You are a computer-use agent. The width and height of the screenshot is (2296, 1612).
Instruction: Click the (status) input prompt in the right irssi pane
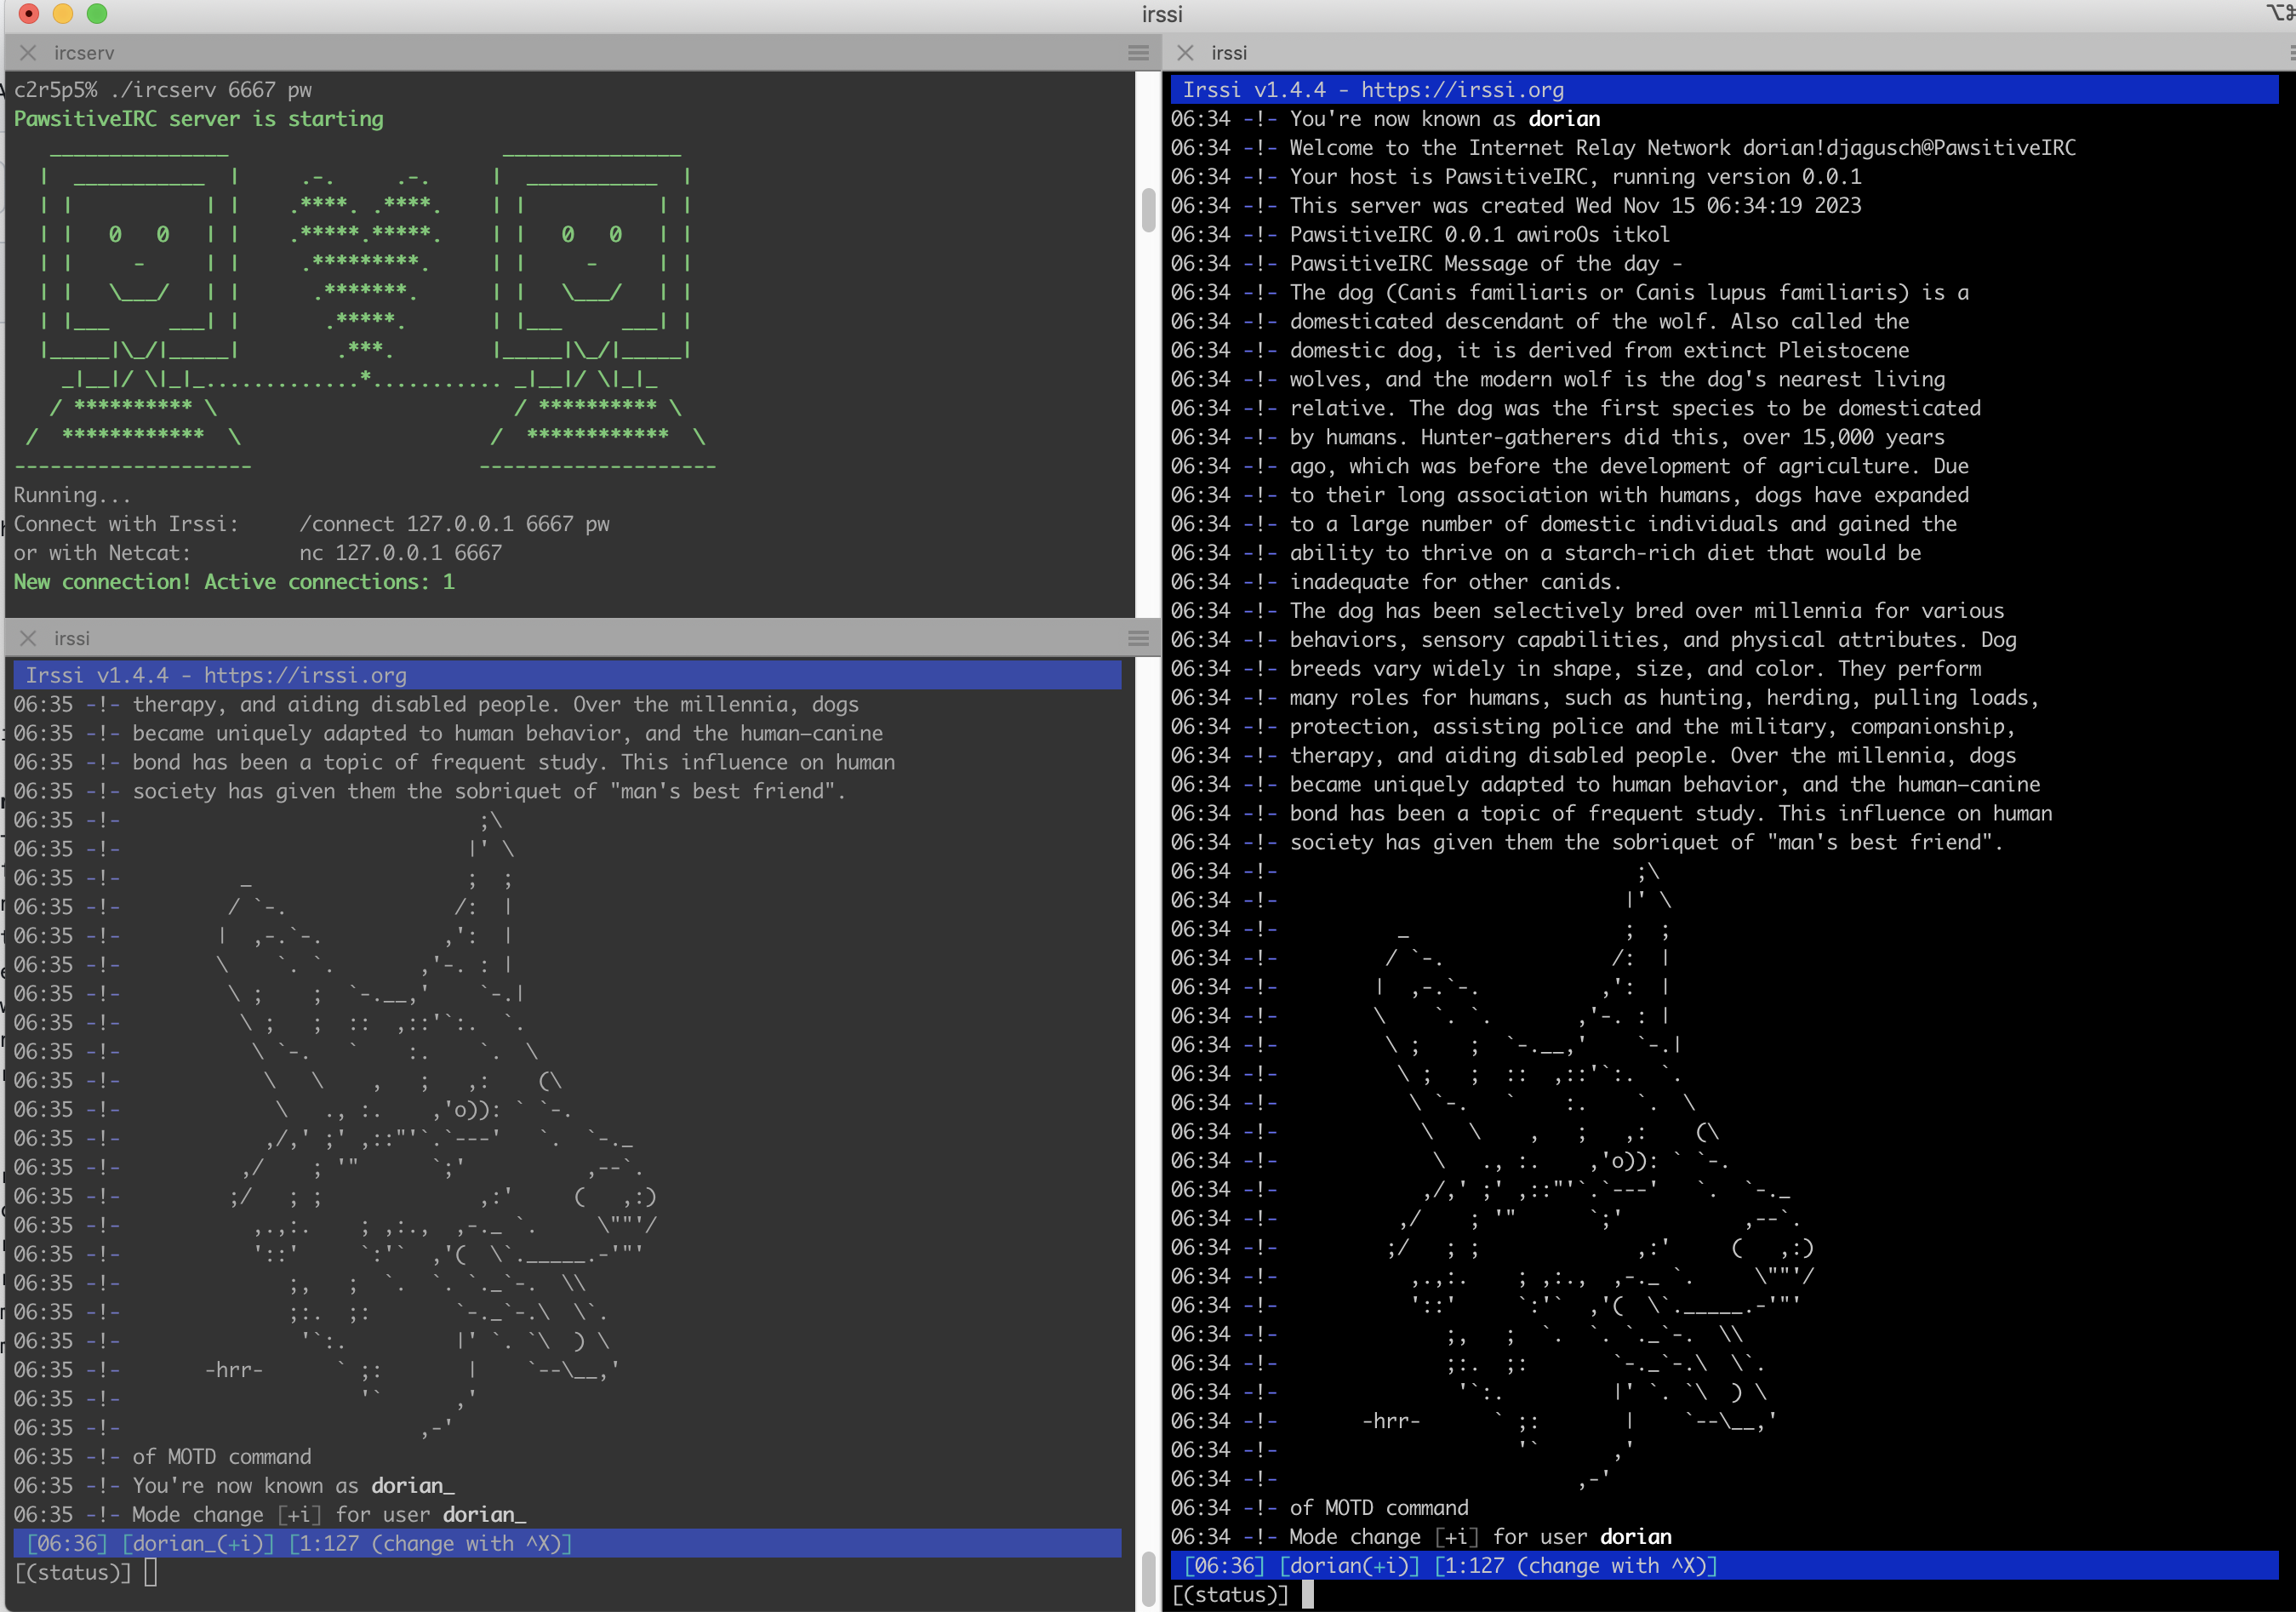1230,1594
